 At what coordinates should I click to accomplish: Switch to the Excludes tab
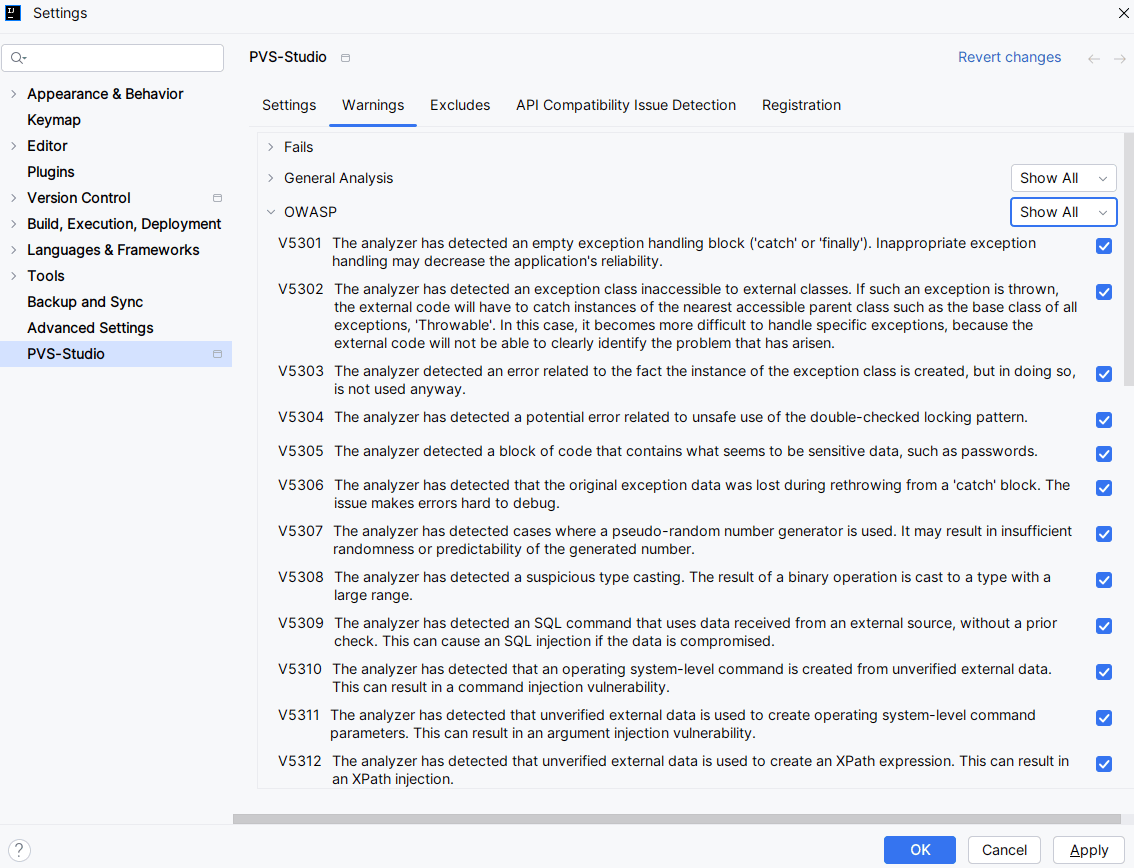point(460,105)
